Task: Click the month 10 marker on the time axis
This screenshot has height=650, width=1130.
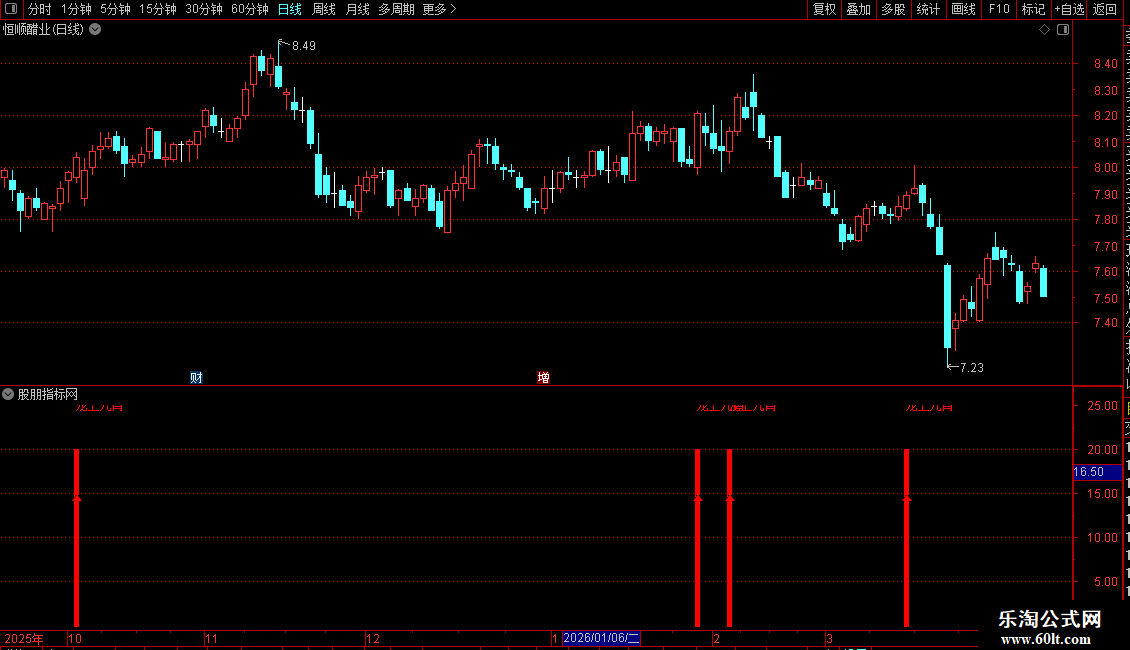Action: tap(75, 638)
